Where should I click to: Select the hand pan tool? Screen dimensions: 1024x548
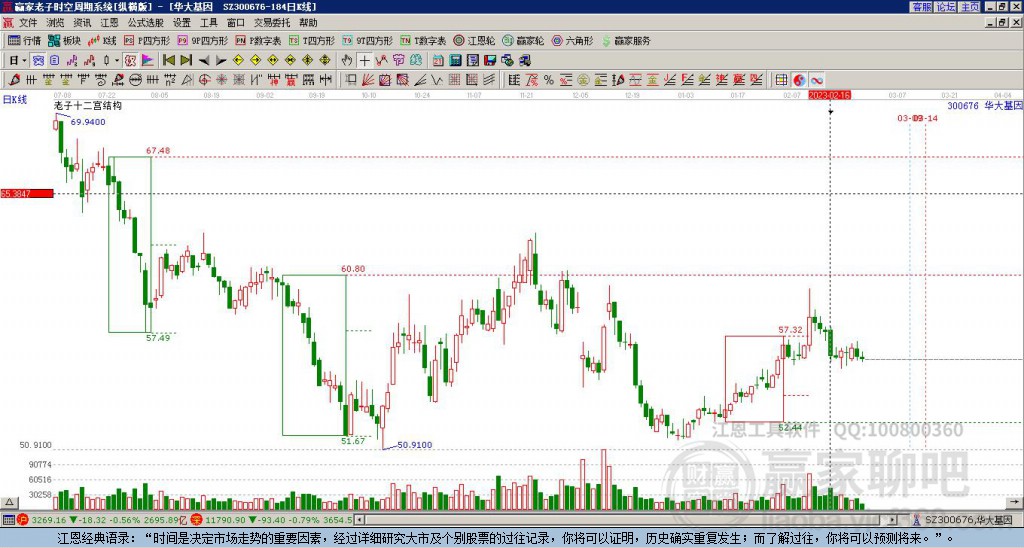[x=347, y=60]
